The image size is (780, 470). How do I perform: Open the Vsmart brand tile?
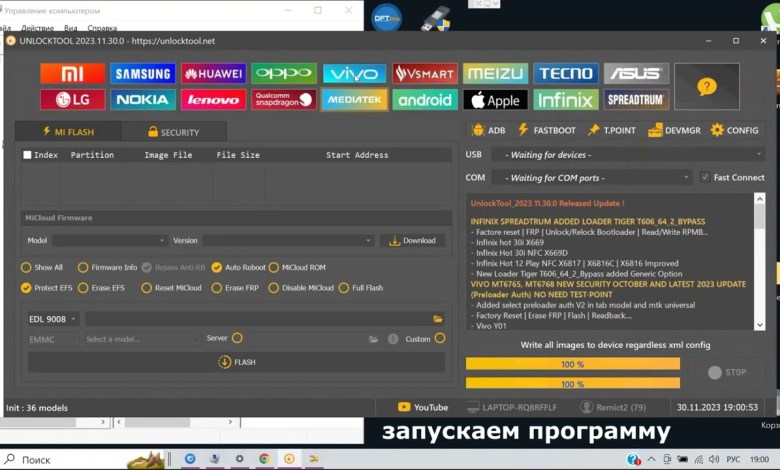pos(425,74)
